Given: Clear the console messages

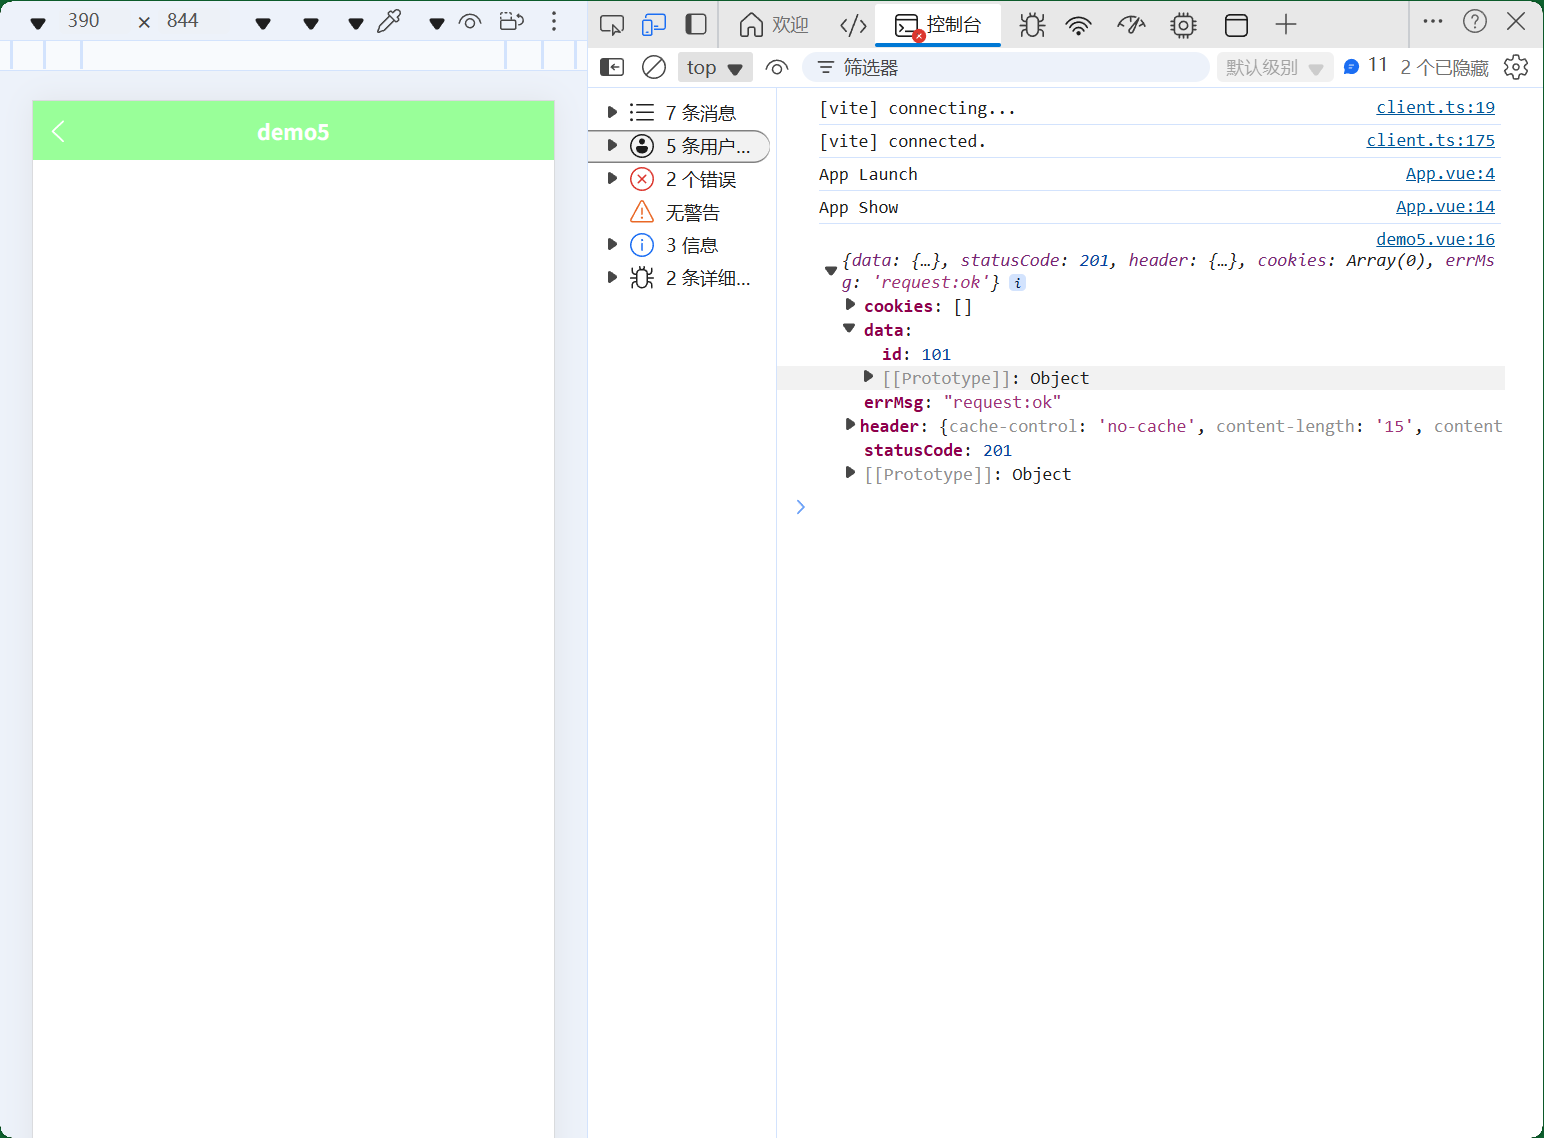Looking at the screenshot, I should pos(654,67).
